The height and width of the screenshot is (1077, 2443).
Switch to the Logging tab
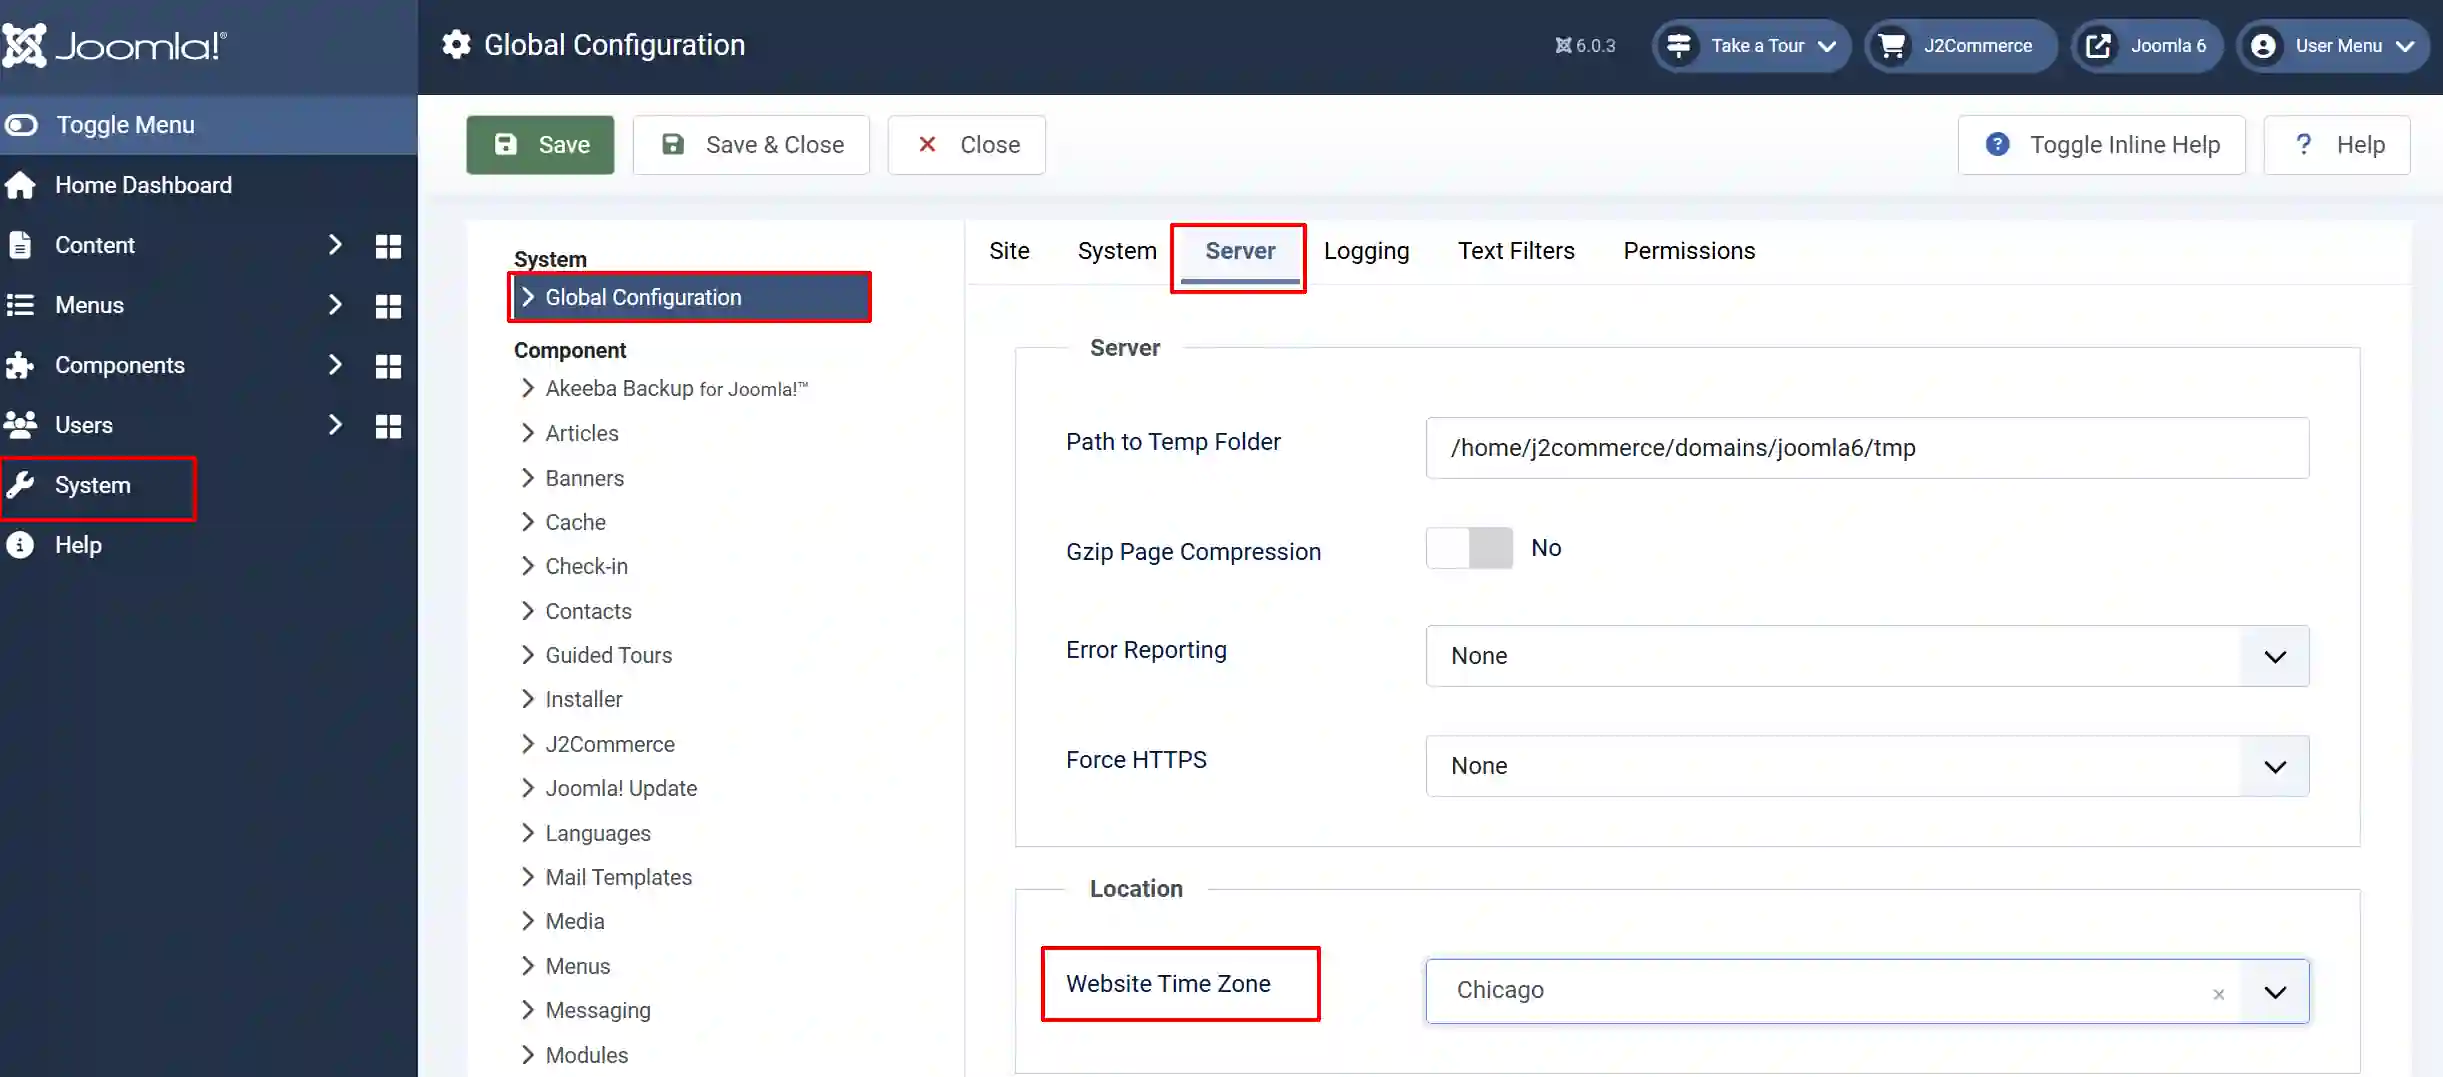[1366, 251]
